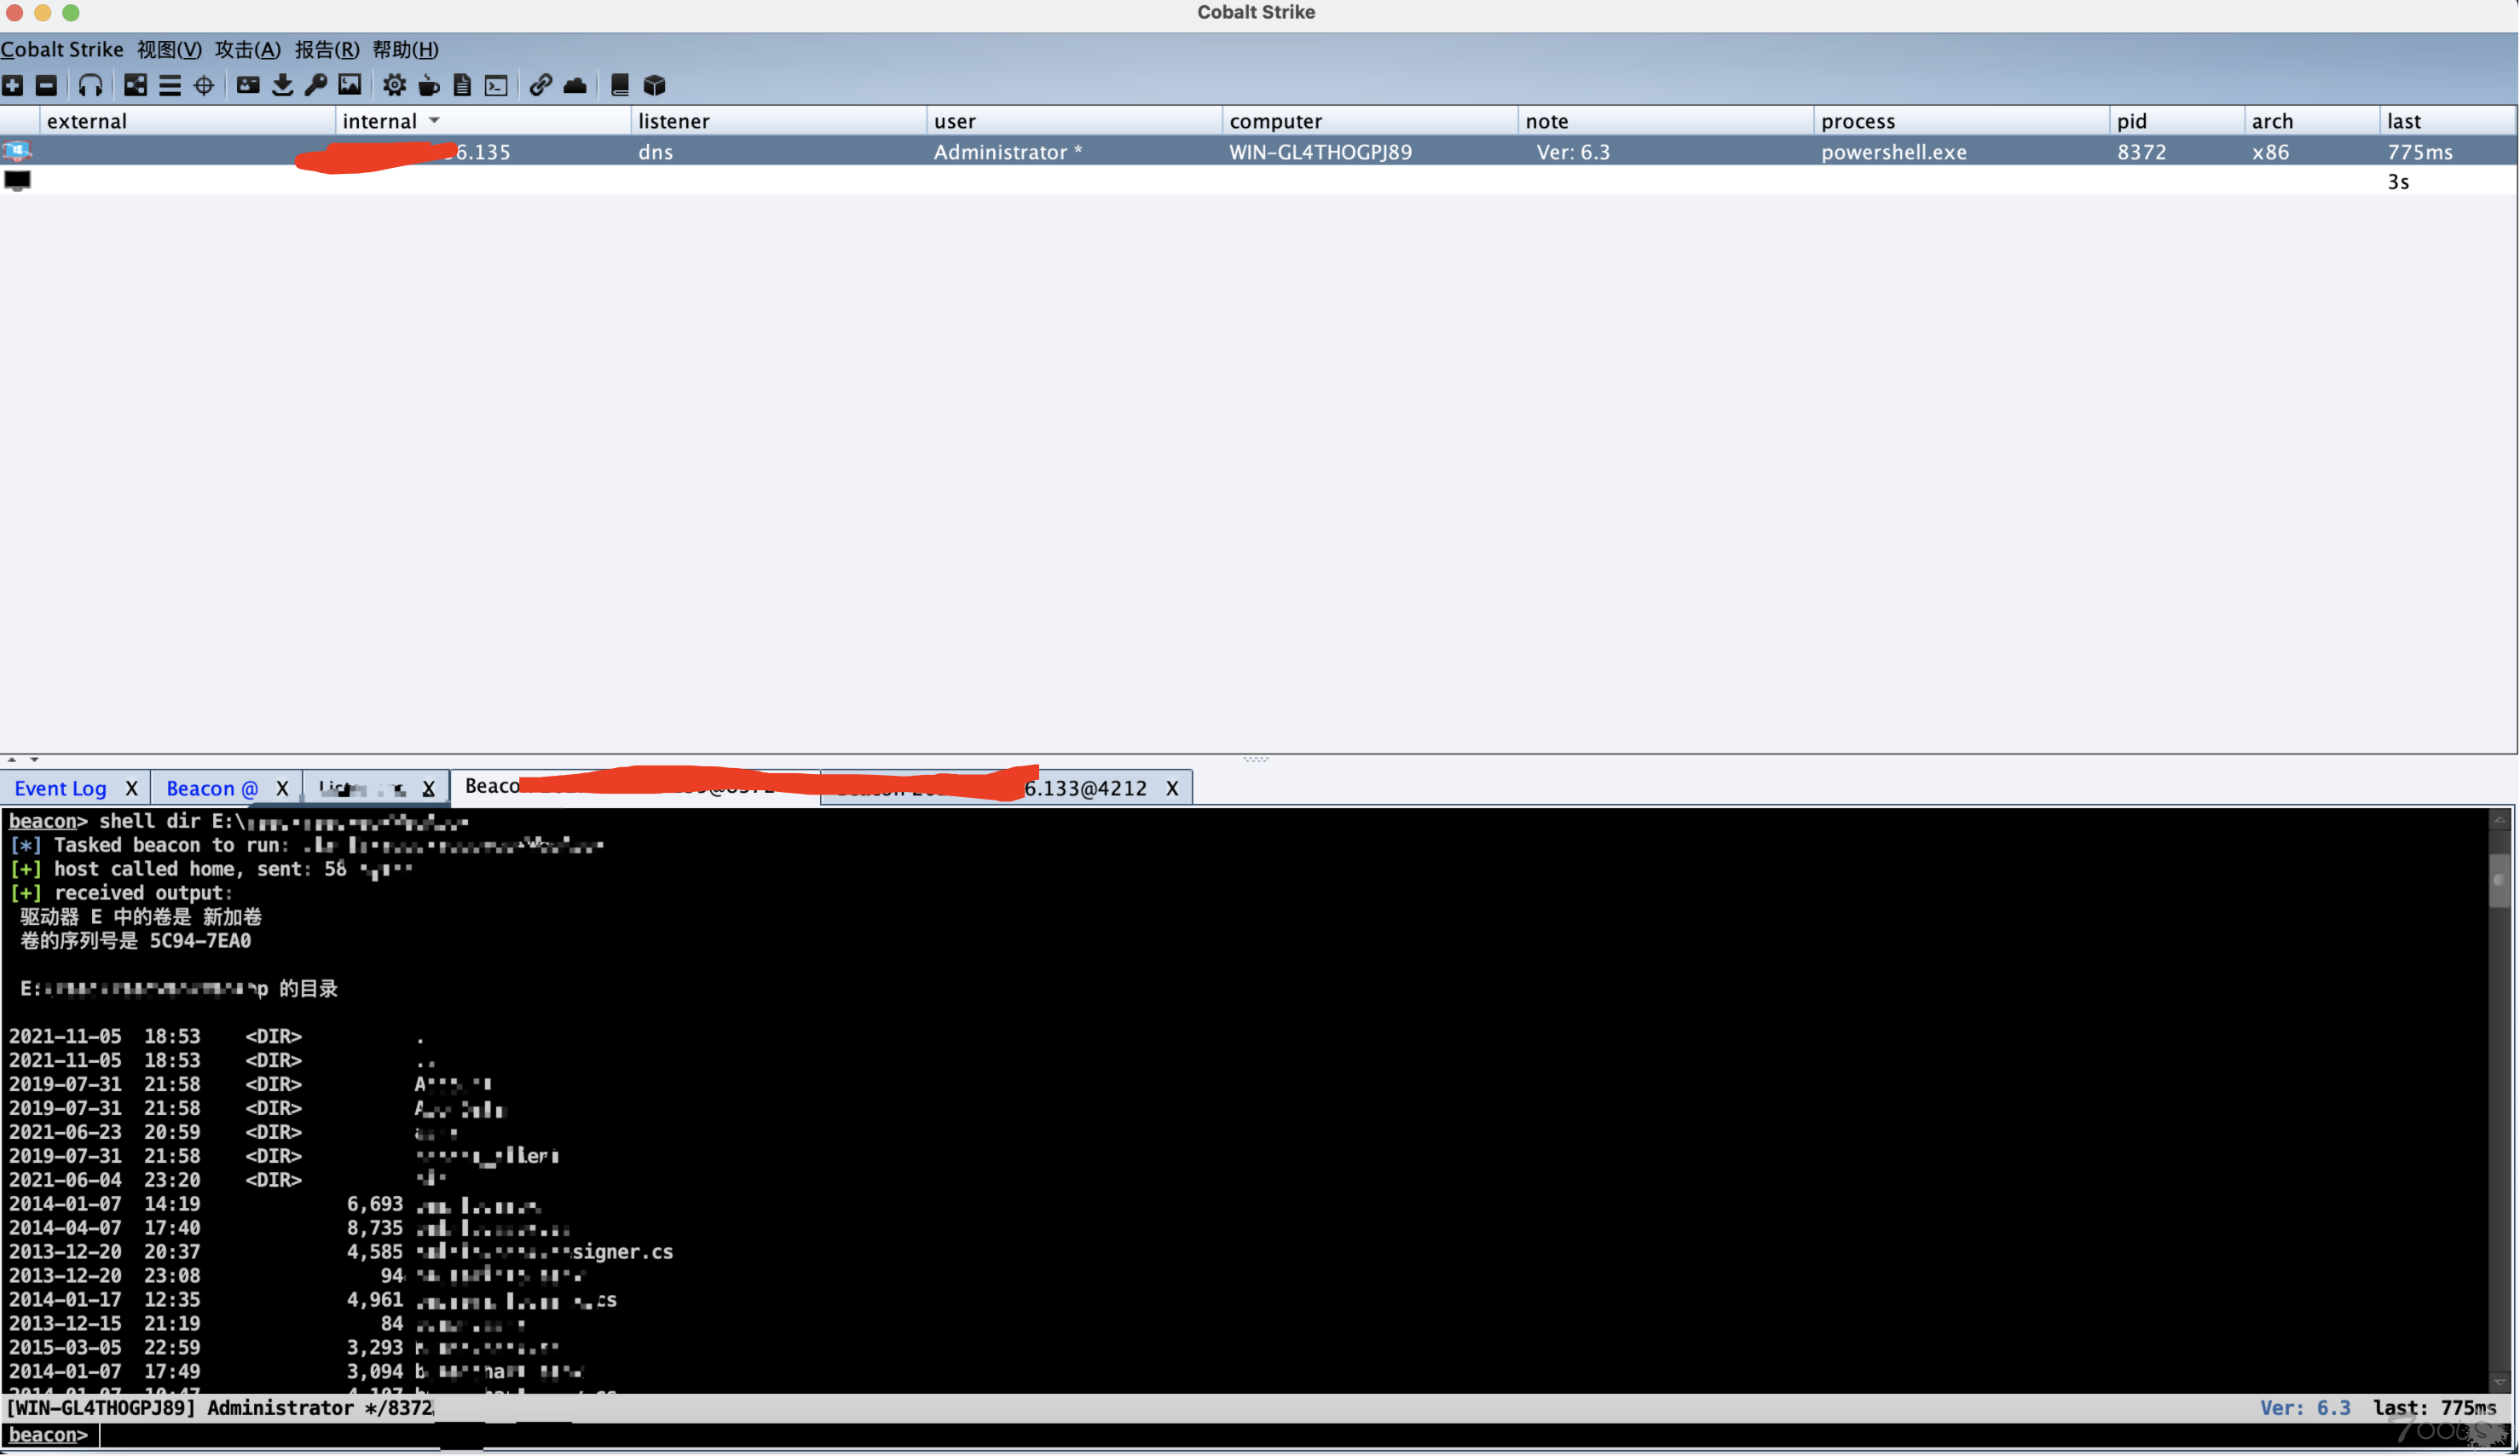This screenshot has width=2520, height=1456.
Task: Open credentials view card icon
Action: [248, 85]
